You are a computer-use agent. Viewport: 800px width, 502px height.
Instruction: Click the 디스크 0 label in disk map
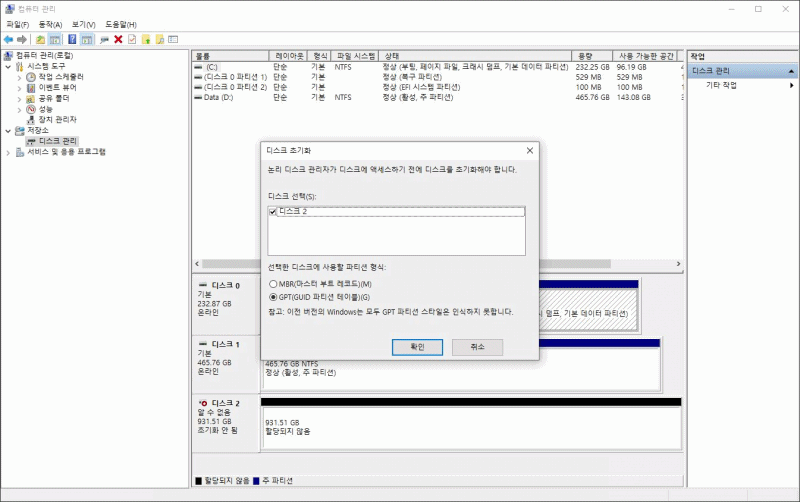(225, 285)
